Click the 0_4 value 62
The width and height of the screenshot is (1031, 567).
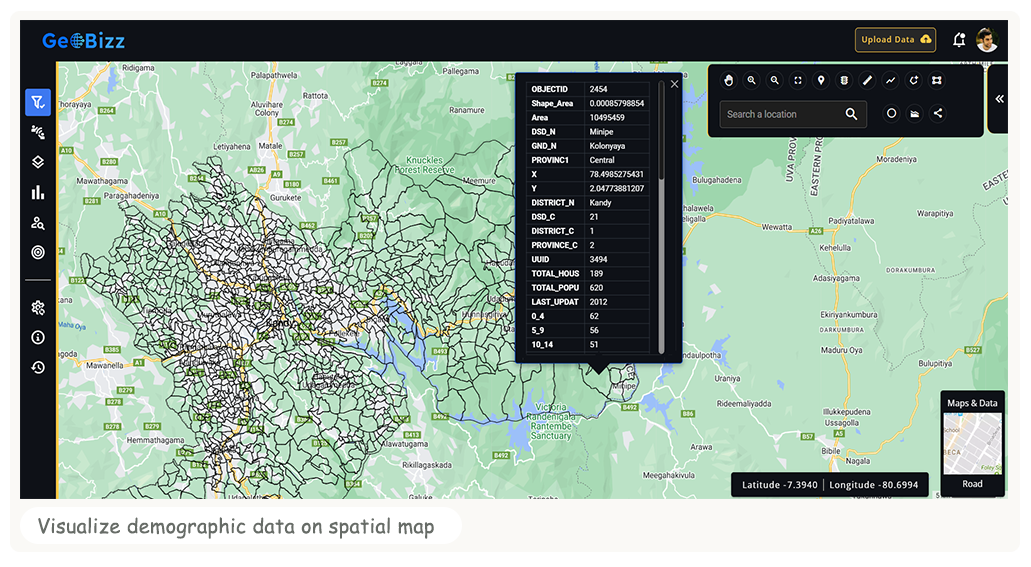coord(594,316)
